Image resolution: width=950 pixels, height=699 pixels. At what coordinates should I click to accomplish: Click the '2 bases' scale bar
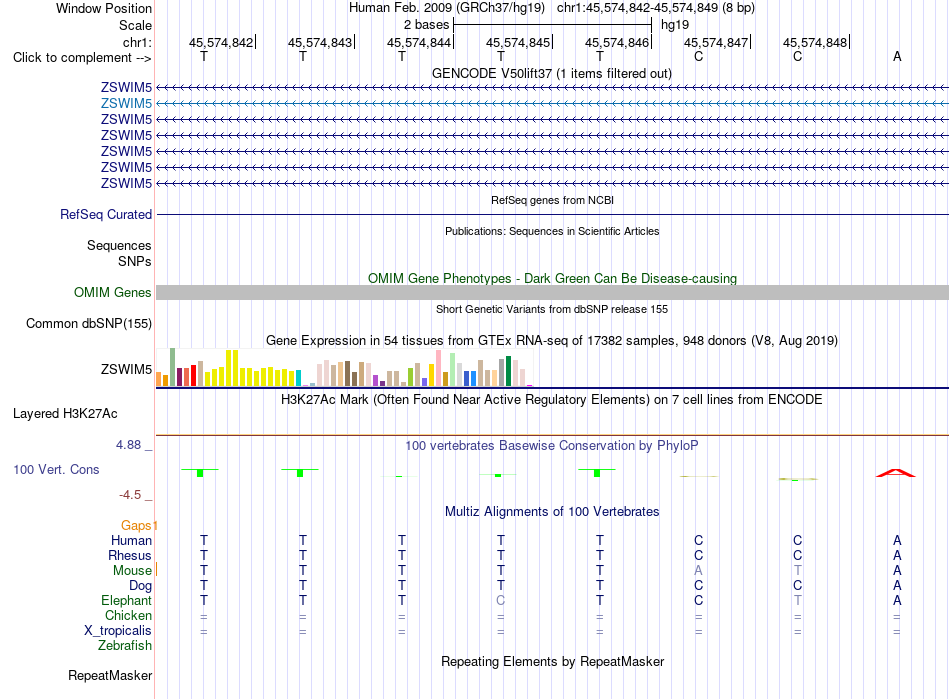(552, 25)
